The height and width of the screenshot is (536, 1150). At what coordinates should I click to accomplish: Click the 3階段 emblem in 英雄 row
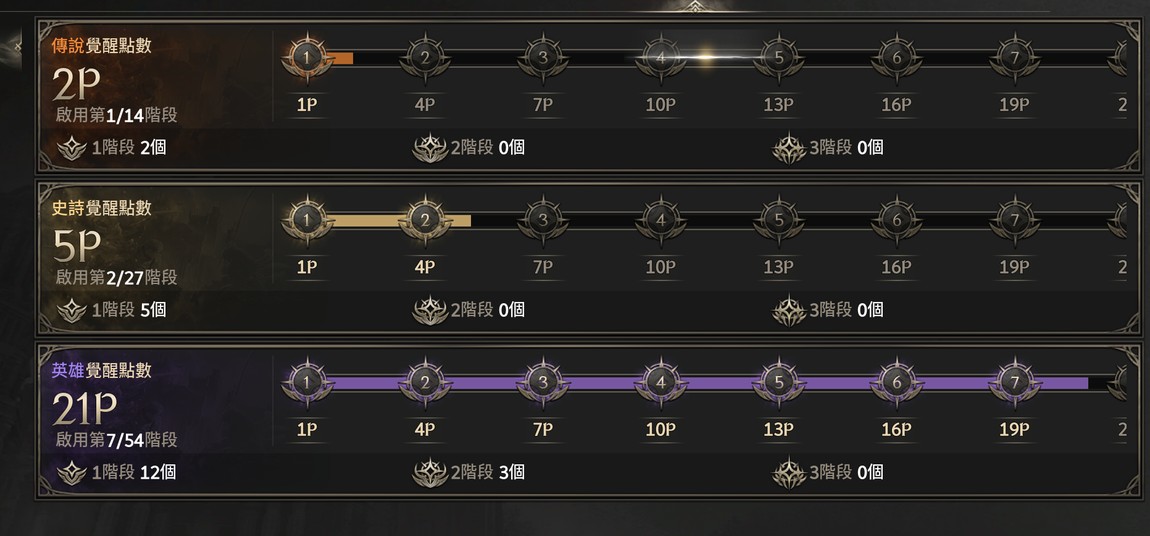point(789,472)
